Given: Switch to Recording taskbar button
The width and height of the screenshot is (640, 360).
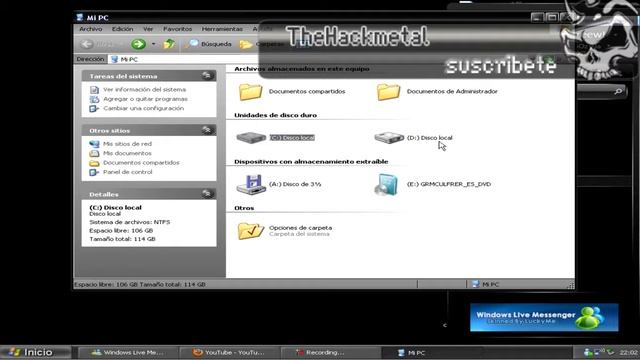Looking at the screenshot, I should coord(331,353).
